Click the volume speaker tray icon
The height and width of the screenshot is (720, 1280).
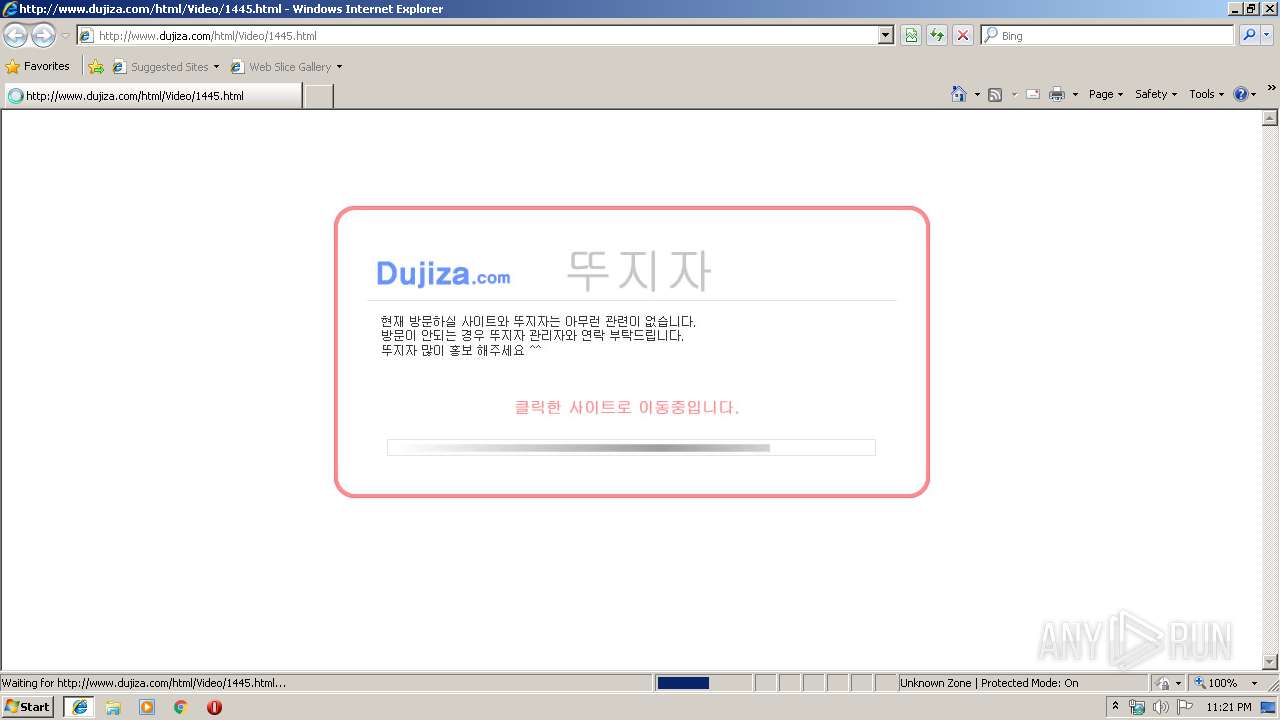coord(1161,707)
